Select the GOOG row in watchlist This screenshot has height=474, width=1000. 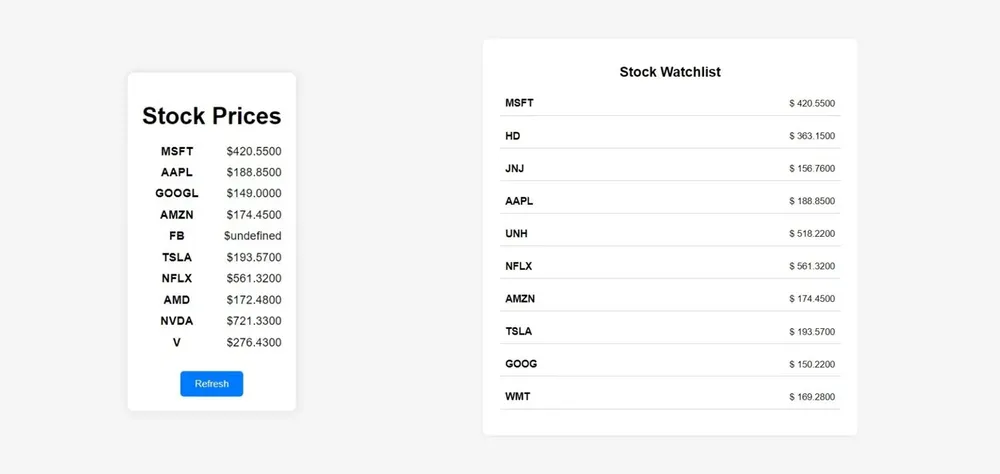coord(670,364)
